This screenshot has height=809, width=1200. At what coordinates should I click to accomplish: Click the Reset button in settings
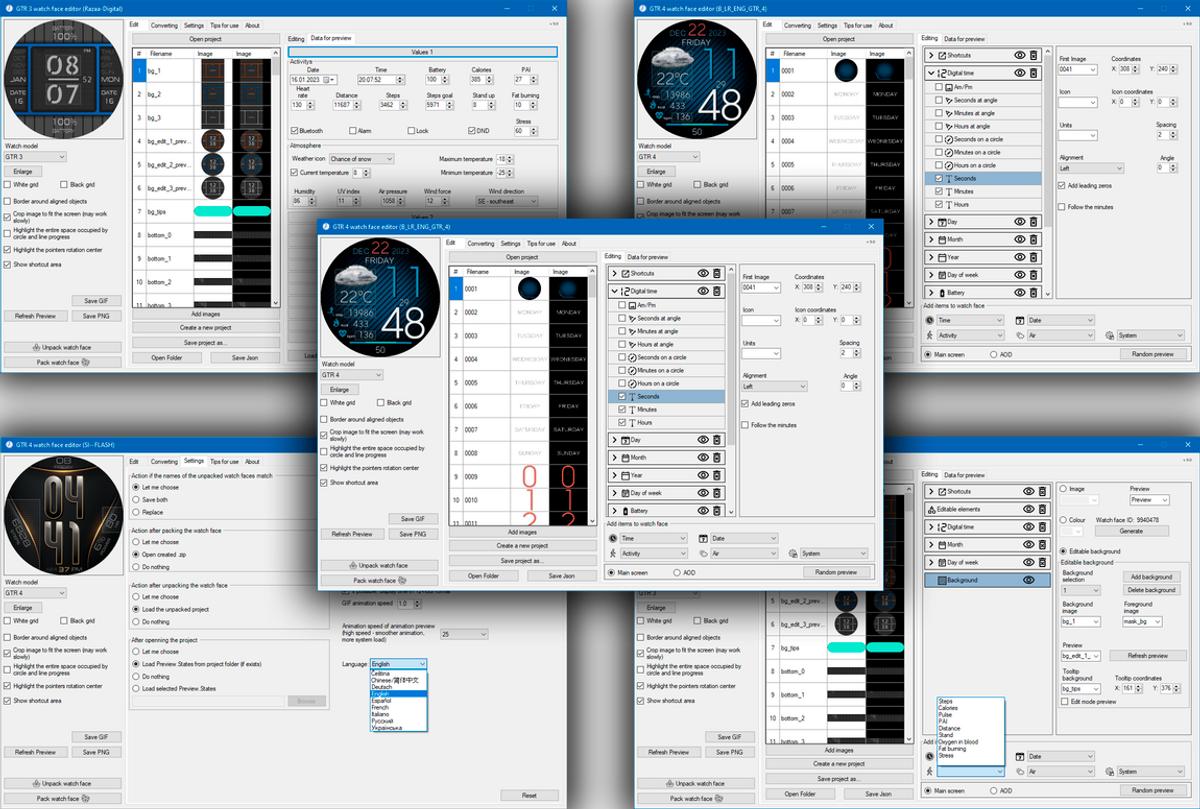click(529, 795)
